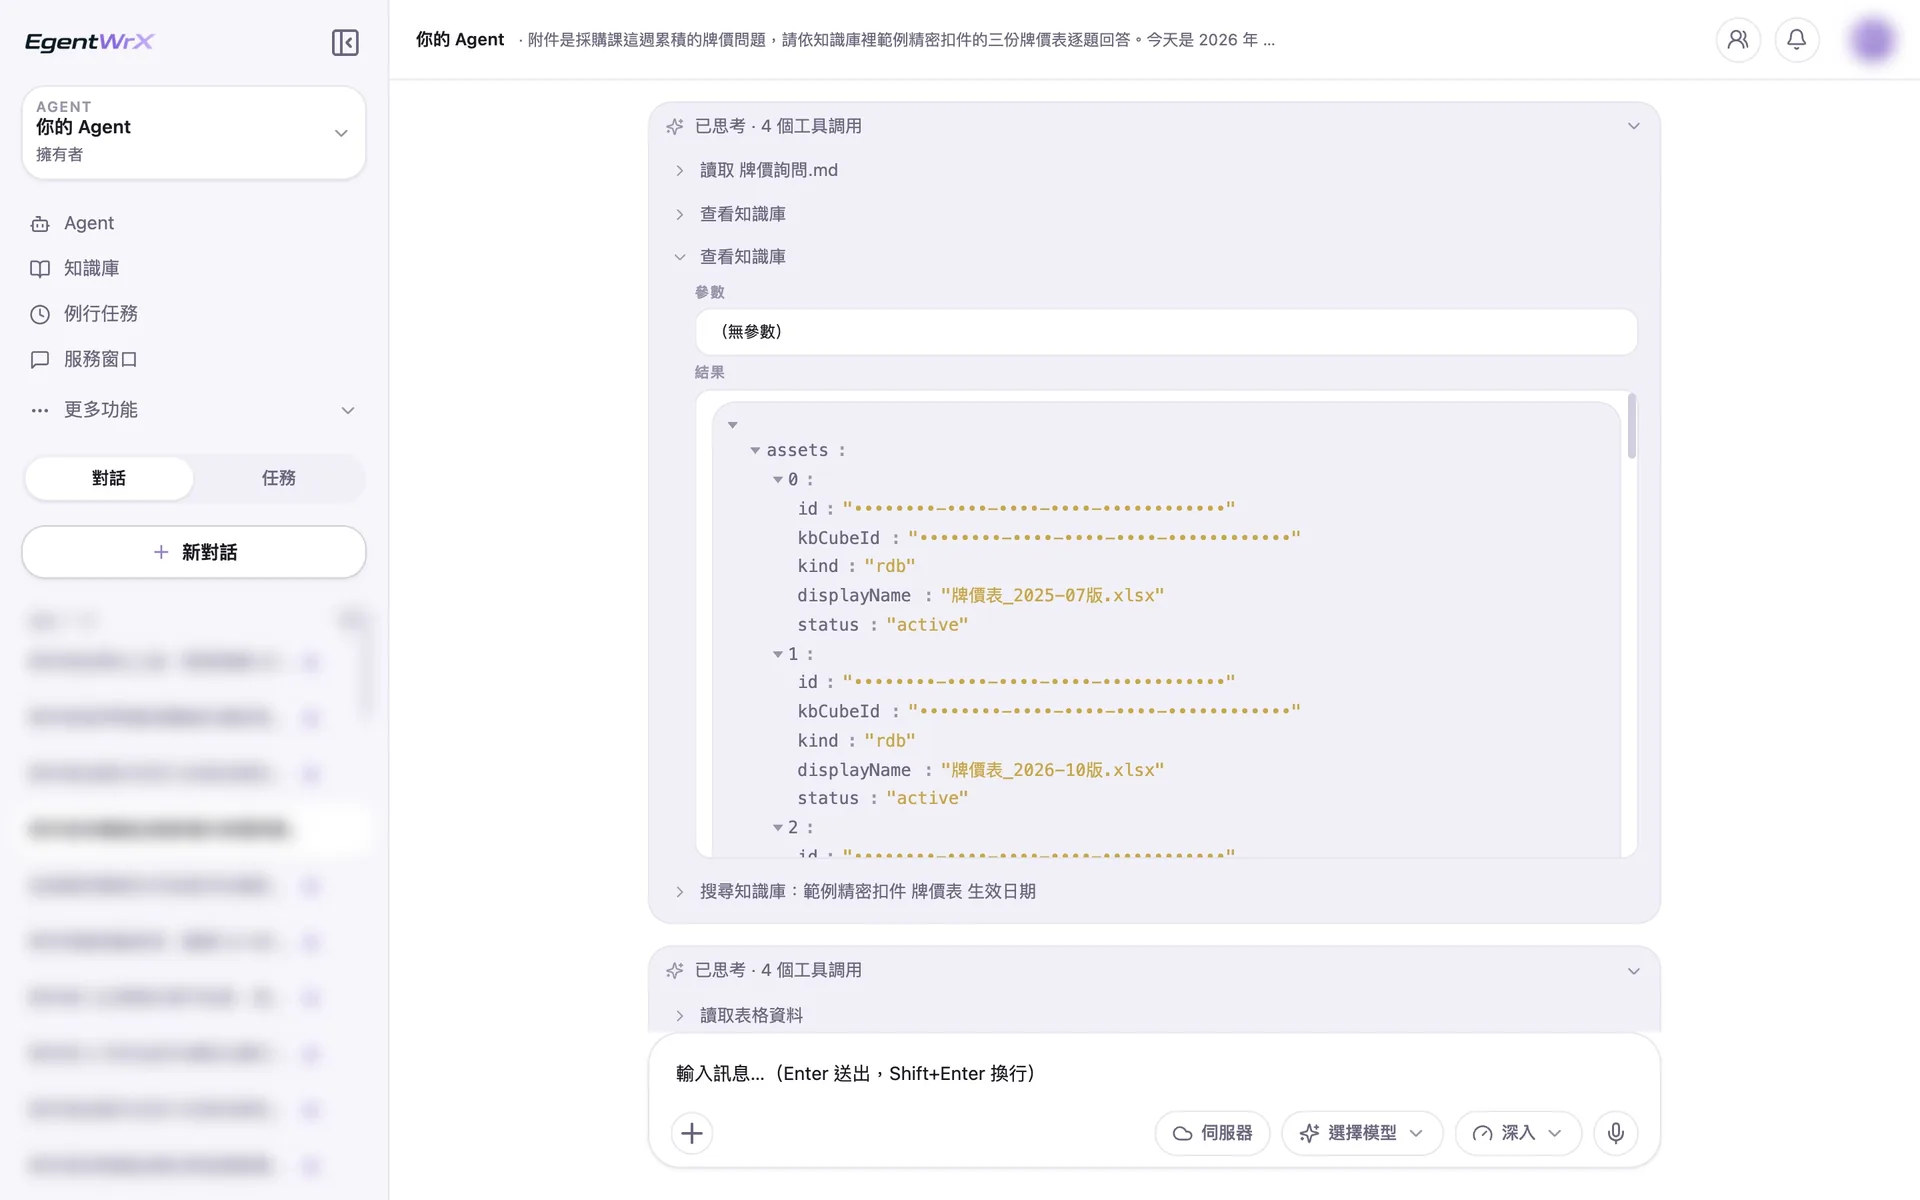
Task: Switch to the 對話 tab
Action: tap(109, 478)
